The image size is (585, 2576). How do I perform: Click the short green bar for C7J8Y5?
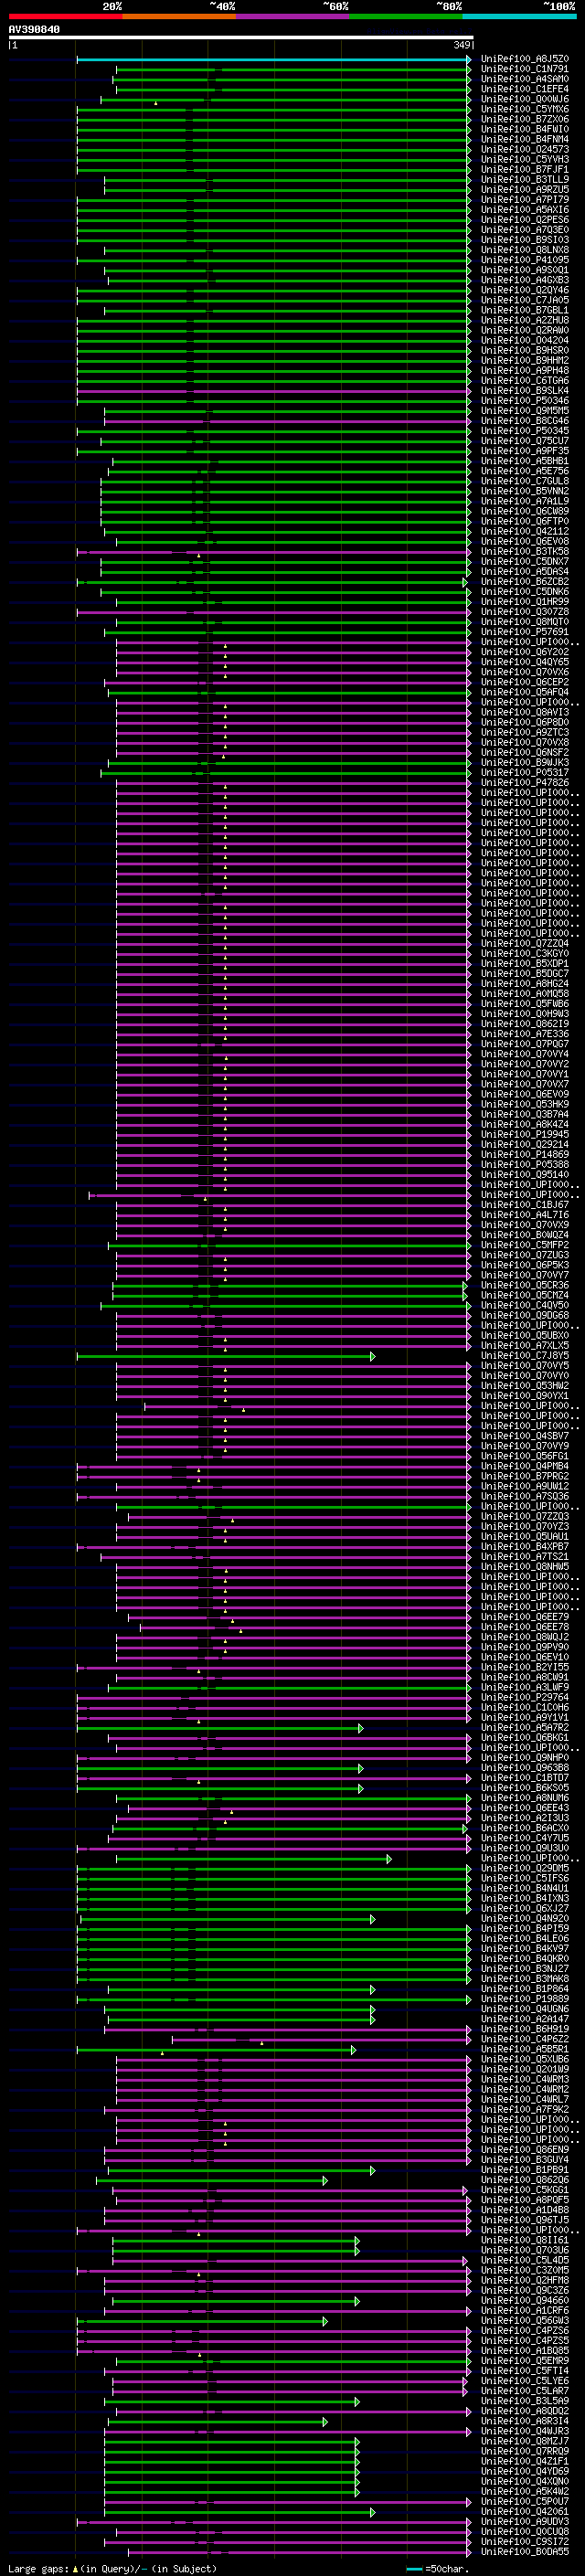226,1356
